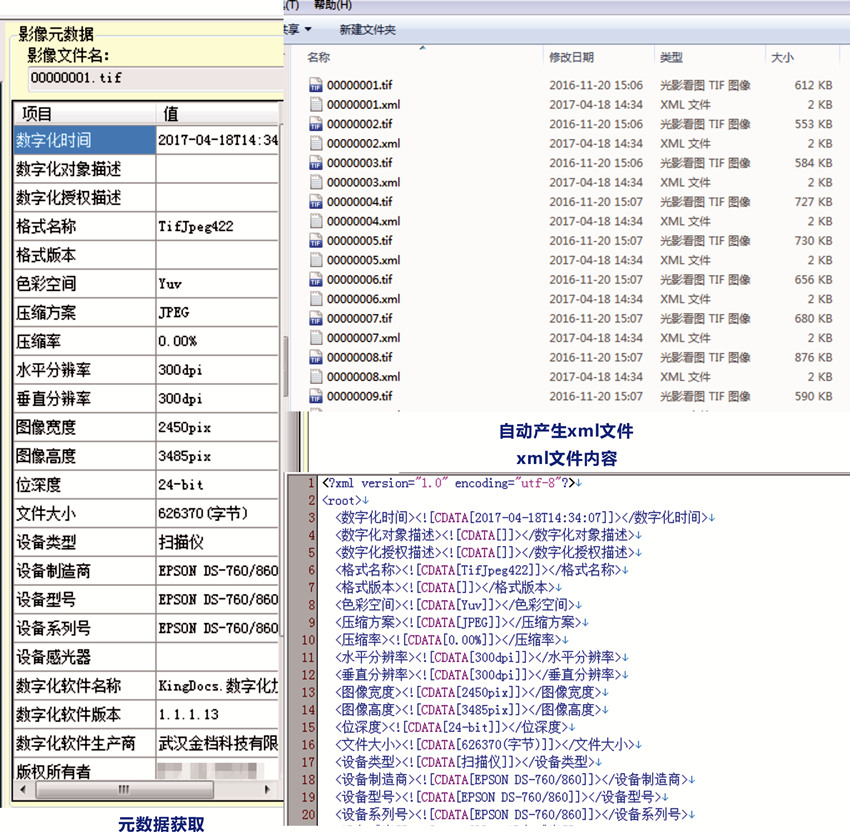Click the 影像文件名 input field
This screenshot has width=850, height=832.
coord(150,77)
